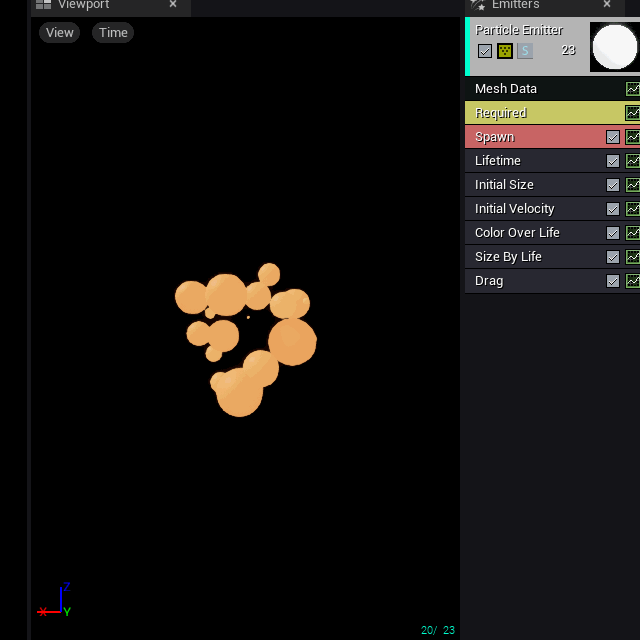Select the Mesh Data module
This screenshot has height=640, width=640.
(552, 89)
